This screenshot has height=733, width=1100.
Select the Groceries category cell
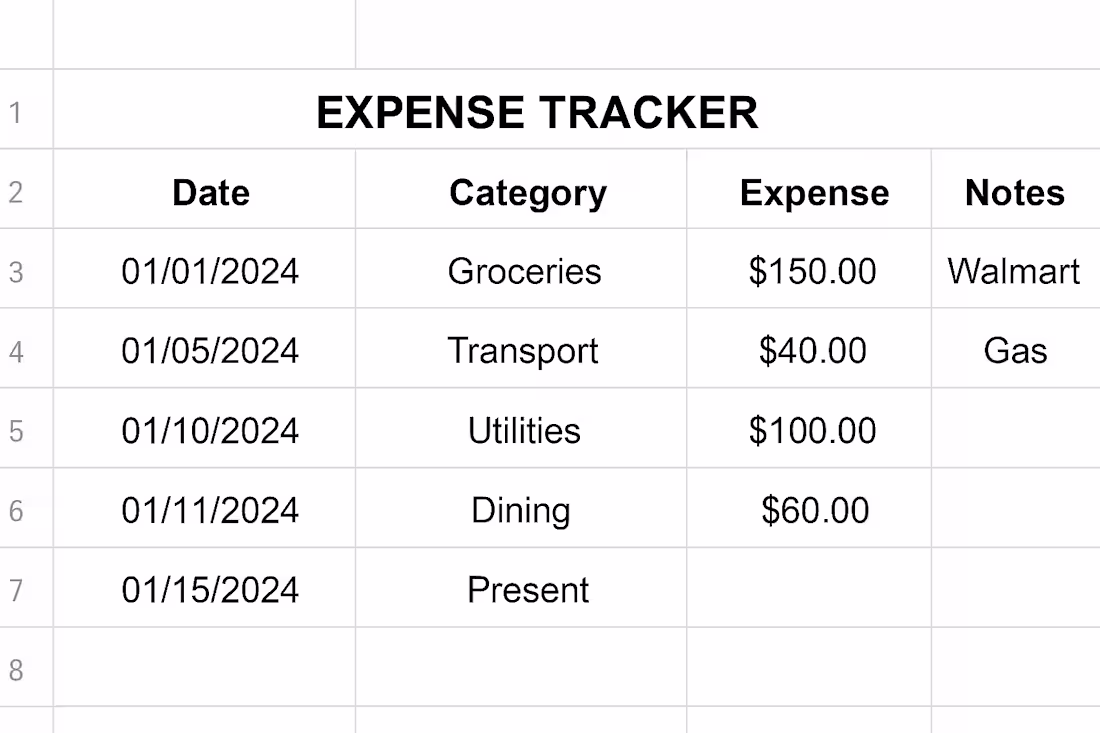point(524,271)
